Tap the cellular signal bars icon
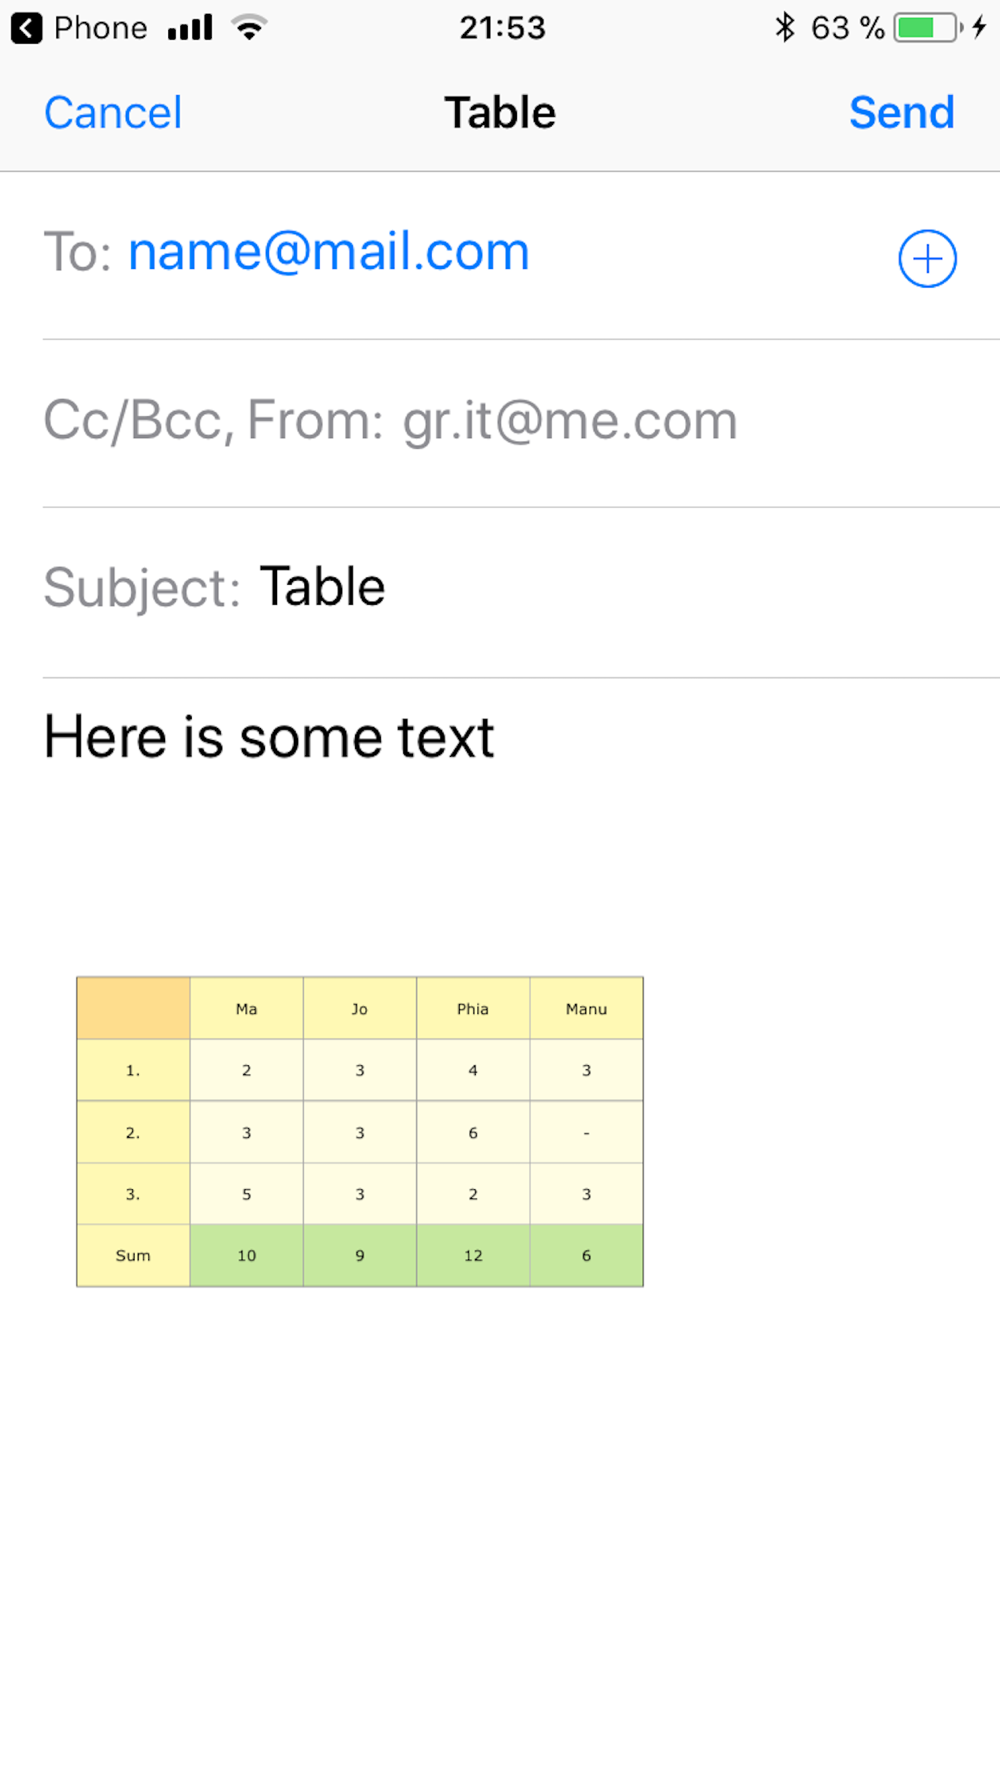 click(190, 28)
